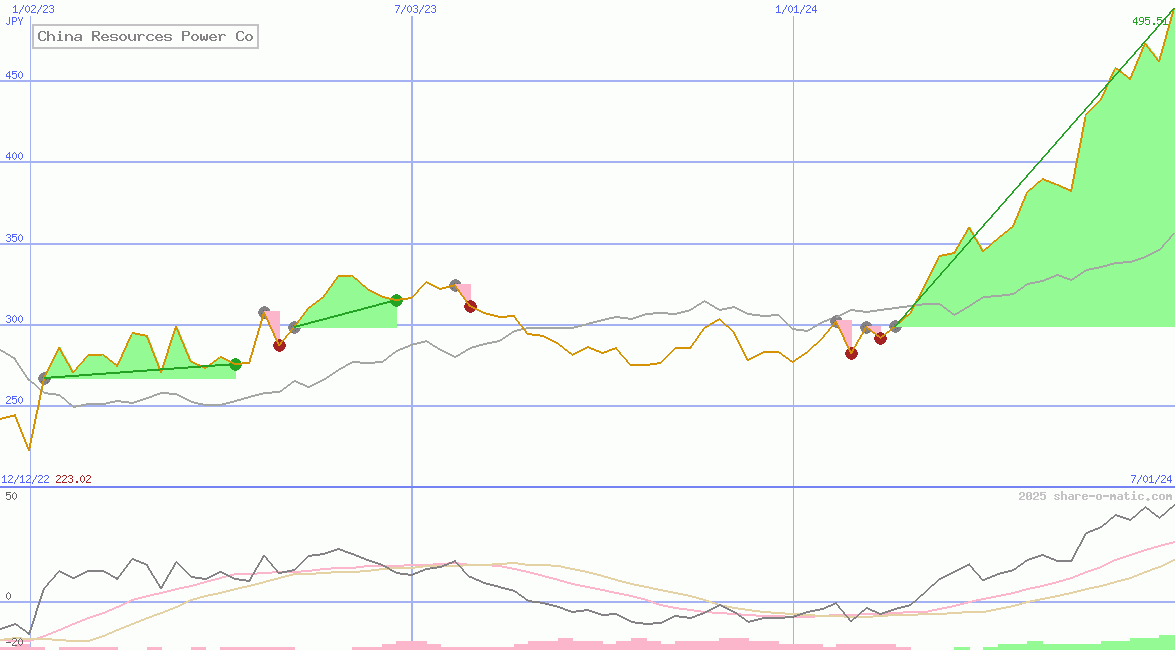
Task: Click the pink volume bars at the bottom center
Action: tap(650, 645)
